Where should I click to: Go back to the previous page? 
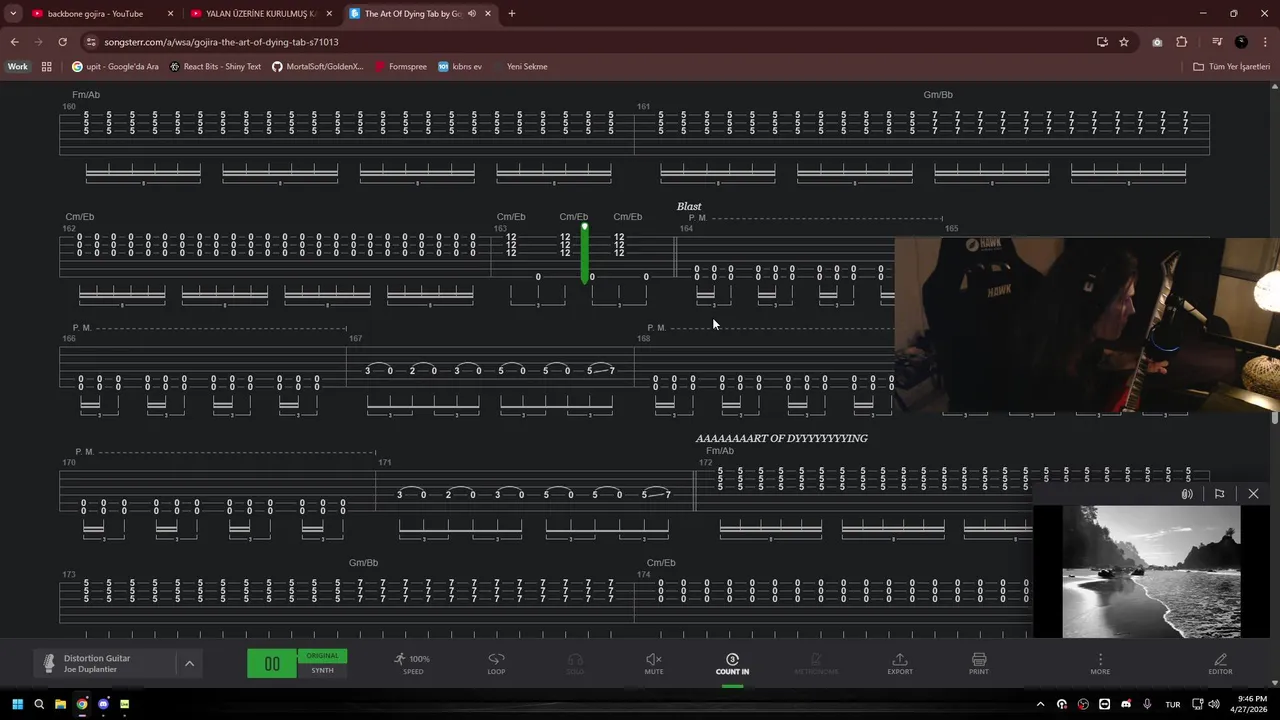pos(14,42)
